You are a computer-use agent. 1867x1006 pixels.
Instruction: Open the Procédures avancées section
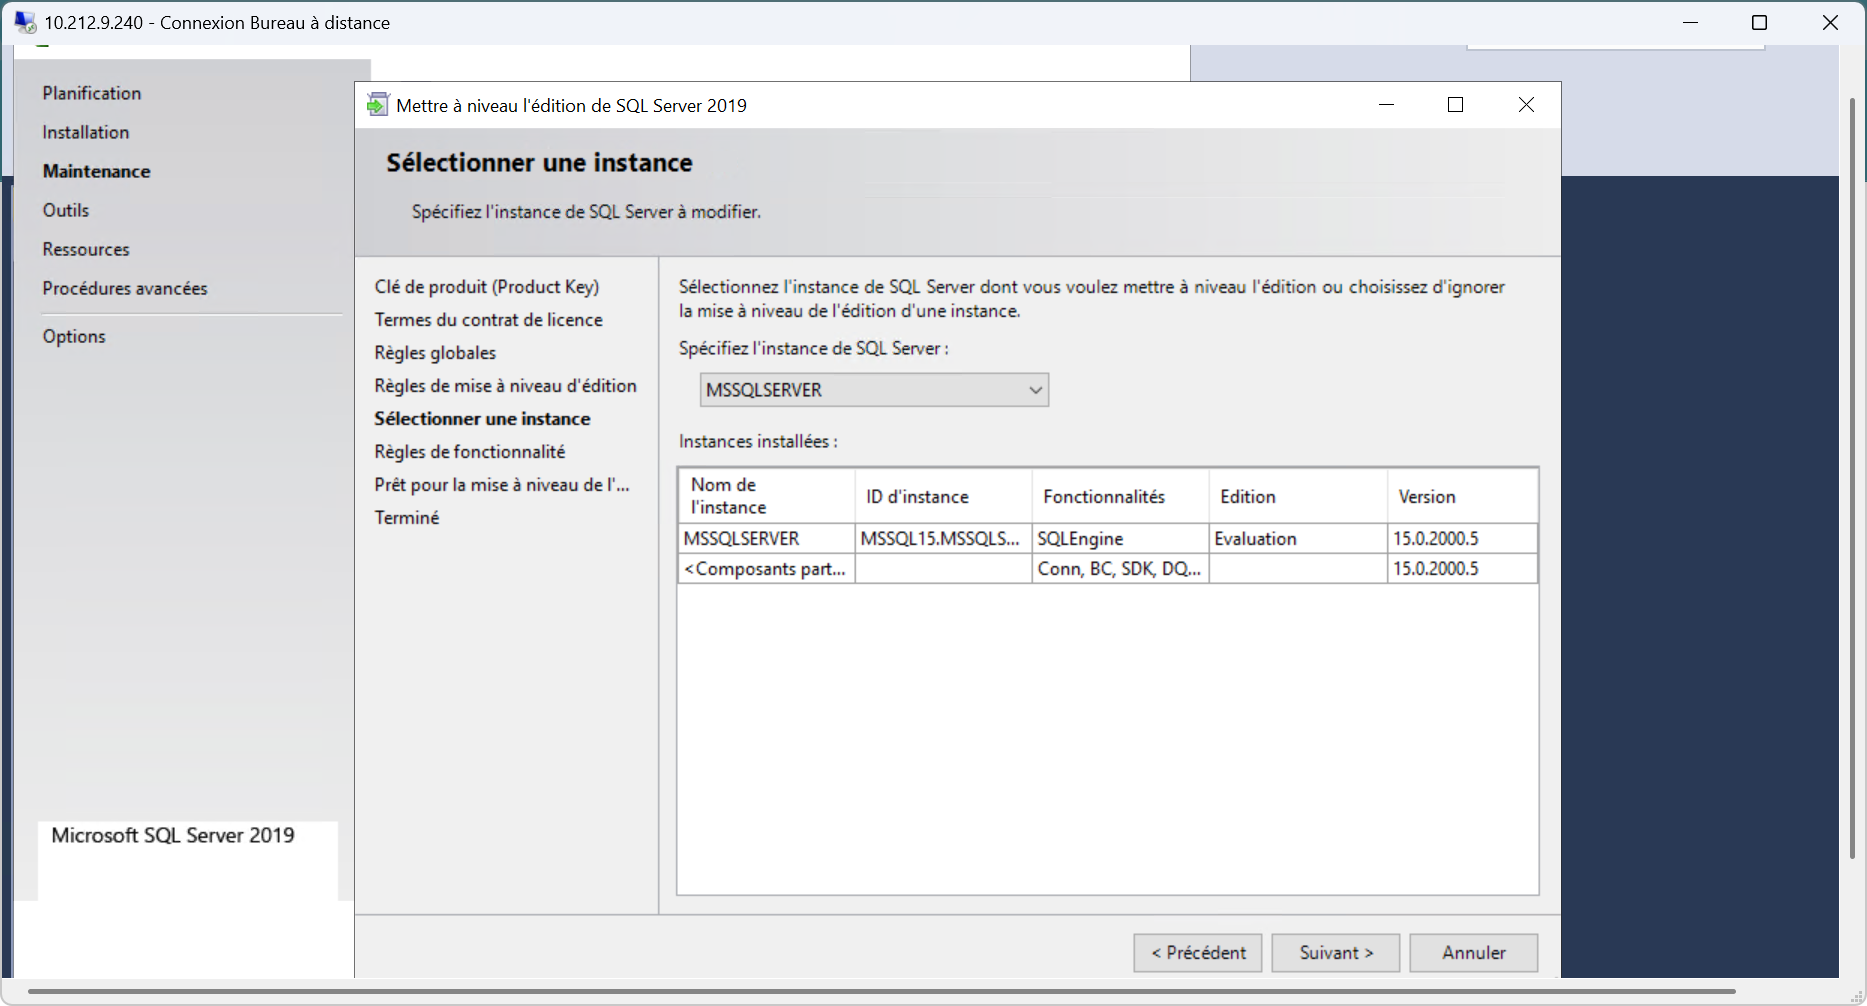(x=125, y=288)
